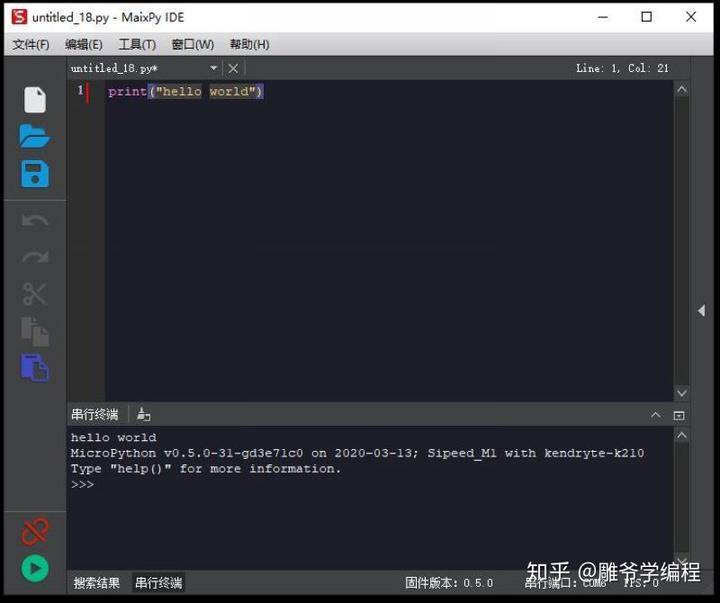Click the Paste clipboard icon
Image resolution: width=720 pixels, height=603 pixels.
coord(35,367)
